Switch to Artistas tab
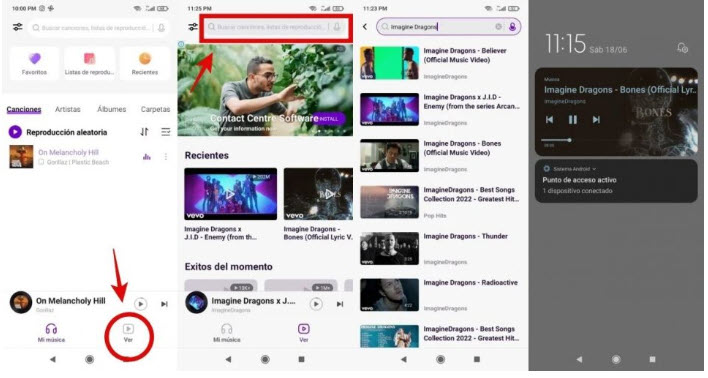The height and width of the screenshot is (378, 708). (x=68, y=109)
